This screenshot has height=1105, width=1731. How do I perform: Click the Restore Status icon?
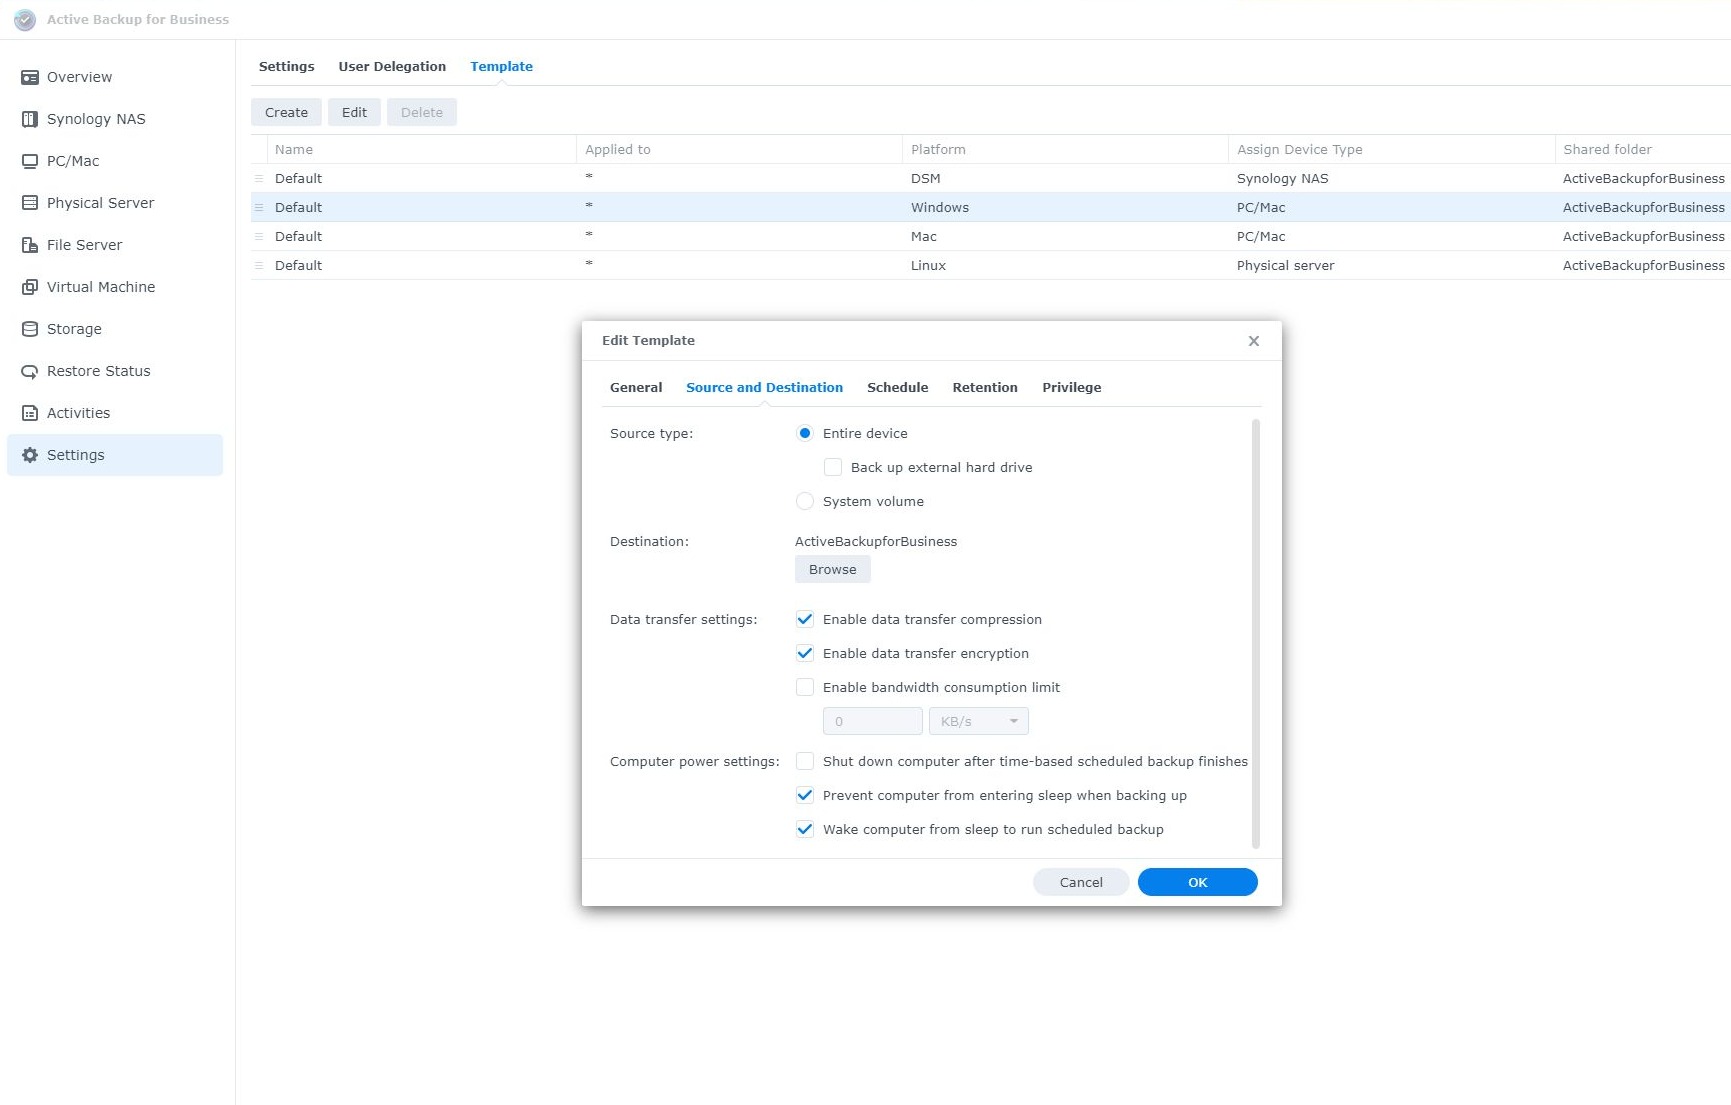(x=30, y=371)
